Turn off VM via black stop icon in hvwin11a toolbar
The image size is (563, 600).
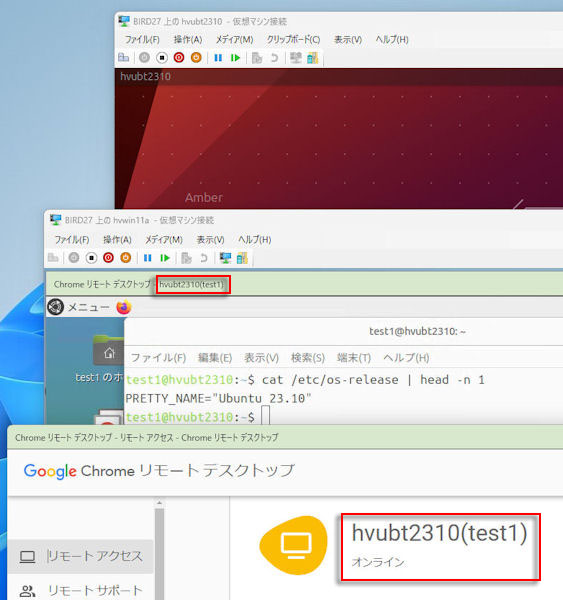[91, 258]
